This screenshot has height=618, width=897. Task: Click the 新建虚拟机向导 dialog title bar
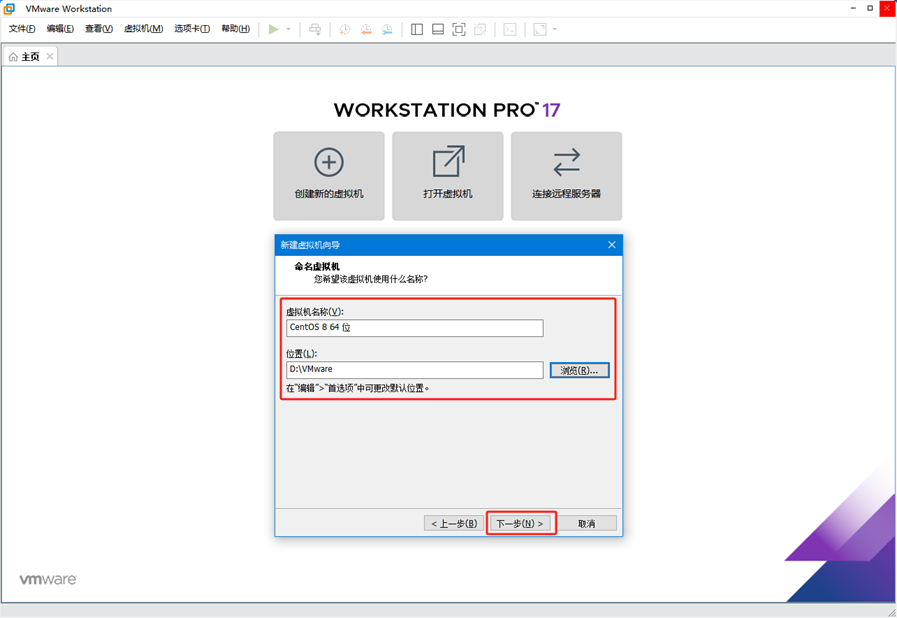point(448,245)
